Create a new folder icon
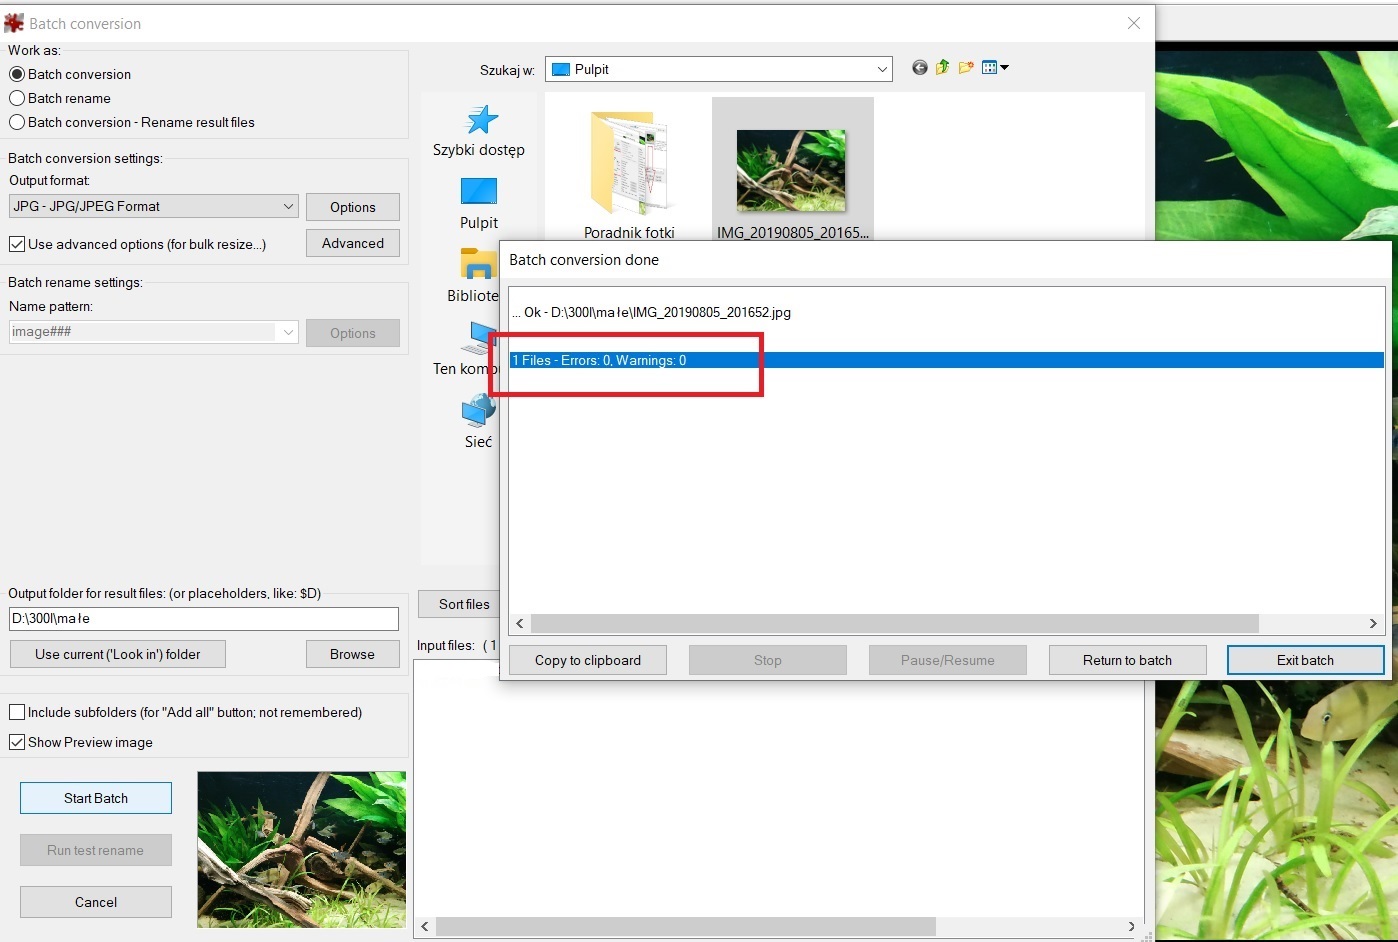The image size is (1398, 942). 966,68
